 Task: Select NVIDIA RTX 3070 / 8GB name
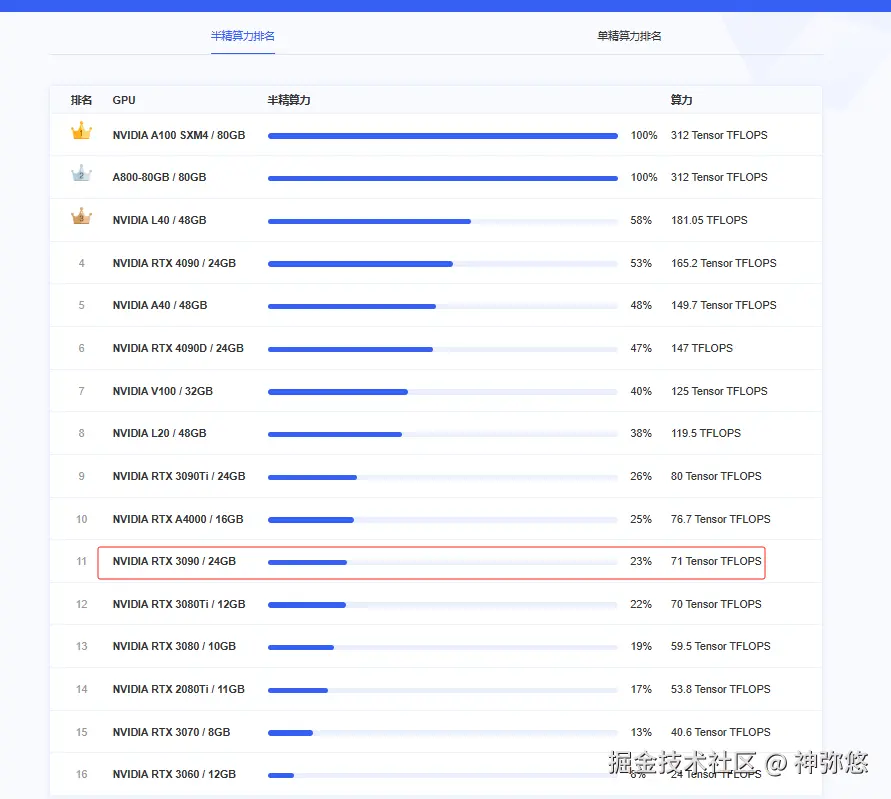pos(171,732)
